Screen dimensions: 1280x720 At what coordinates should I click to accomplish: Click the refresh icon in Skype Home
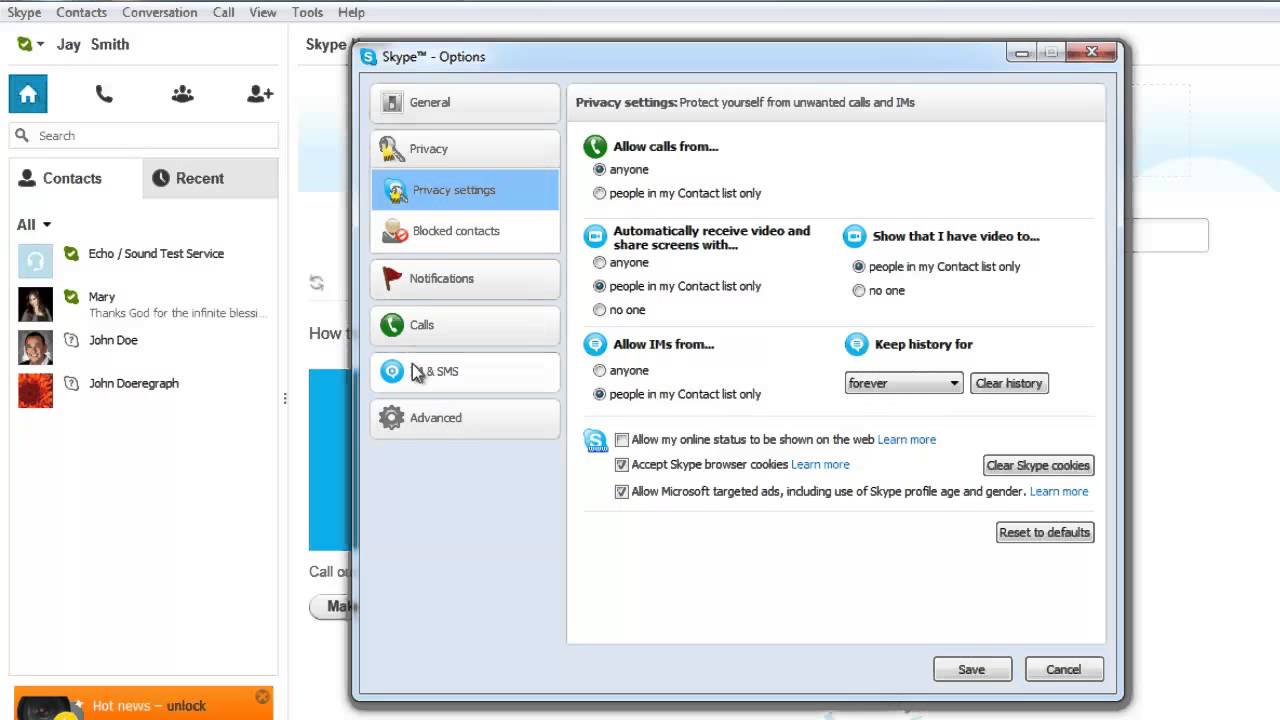(x=317, y=283)
